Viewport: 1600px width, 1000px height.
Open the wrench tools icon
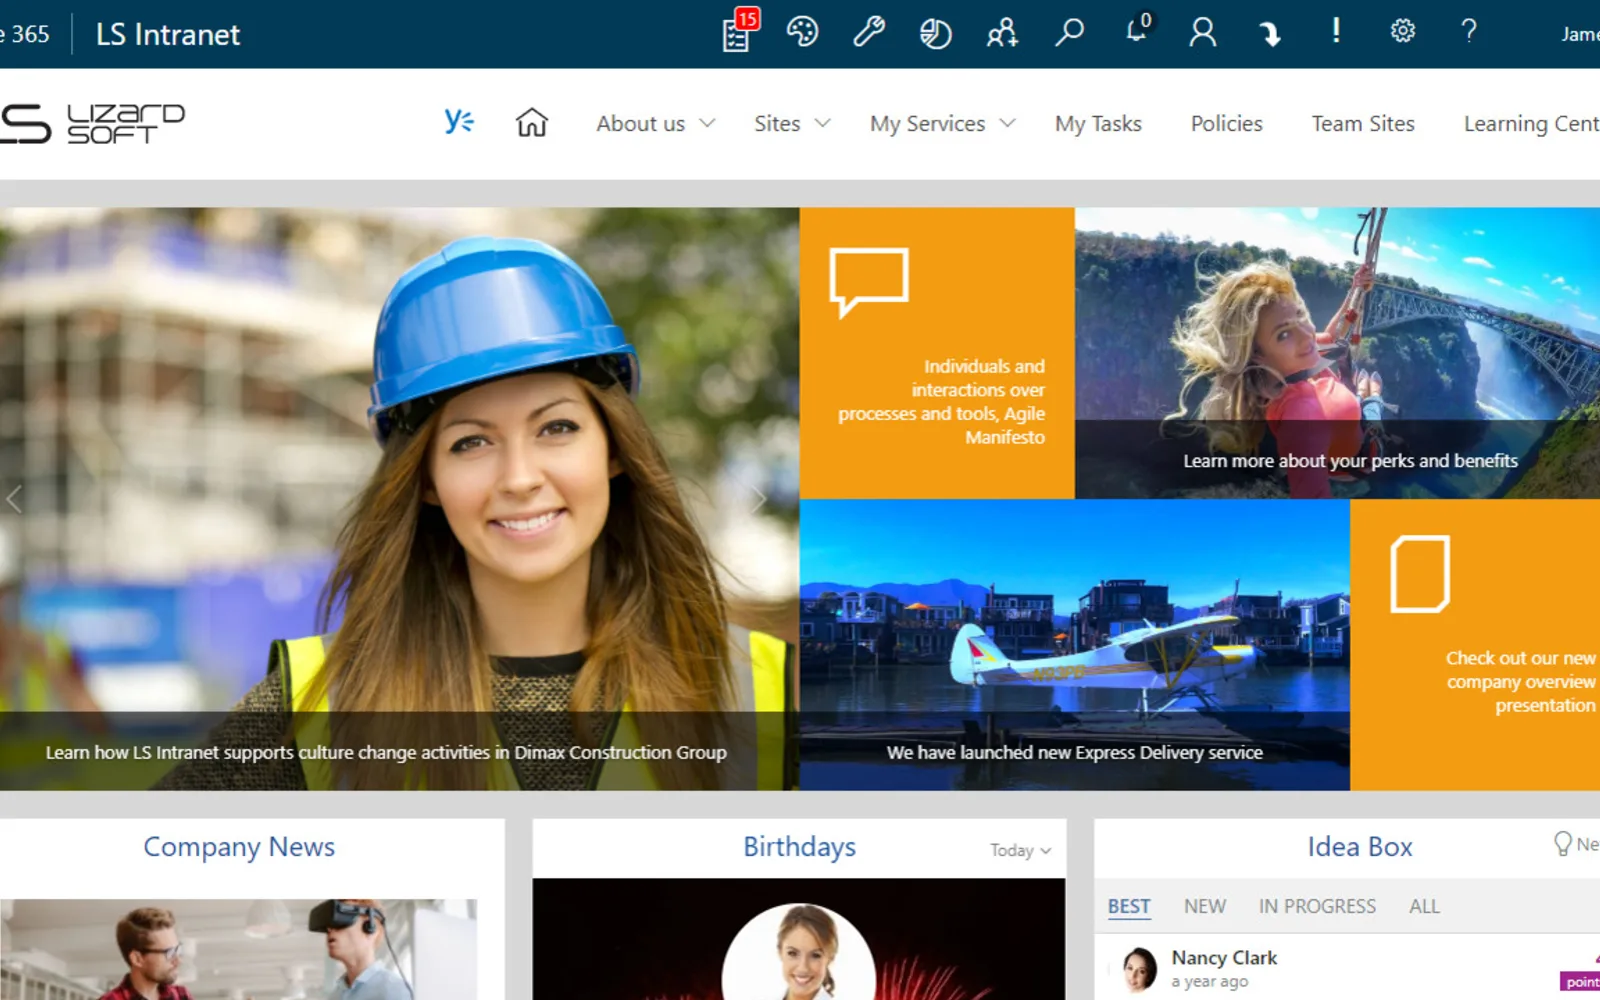click(x=868, y=33)
